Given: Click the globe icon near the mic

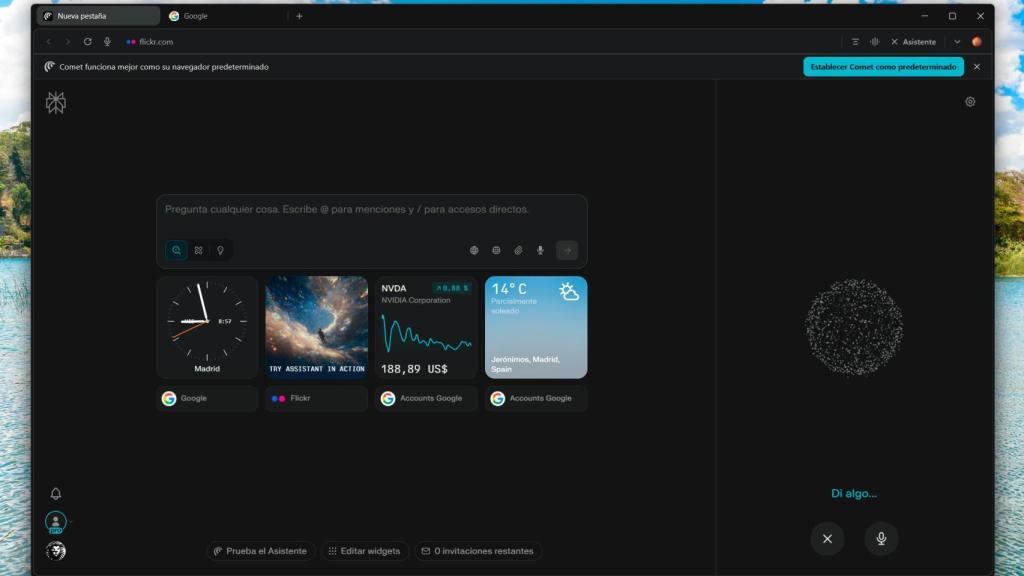Looking at the screenshot, I should tap(474, 250).
